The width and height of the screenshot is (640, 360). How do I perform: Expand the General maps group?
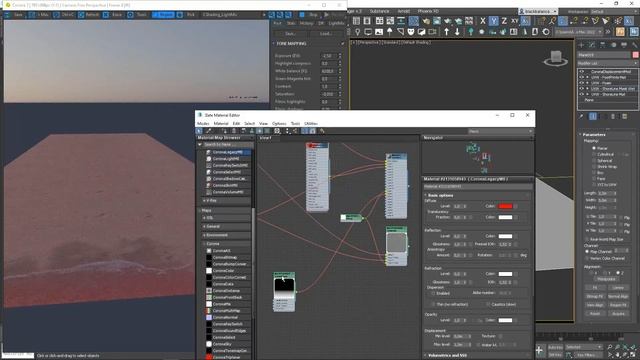[x=227, y=226]
